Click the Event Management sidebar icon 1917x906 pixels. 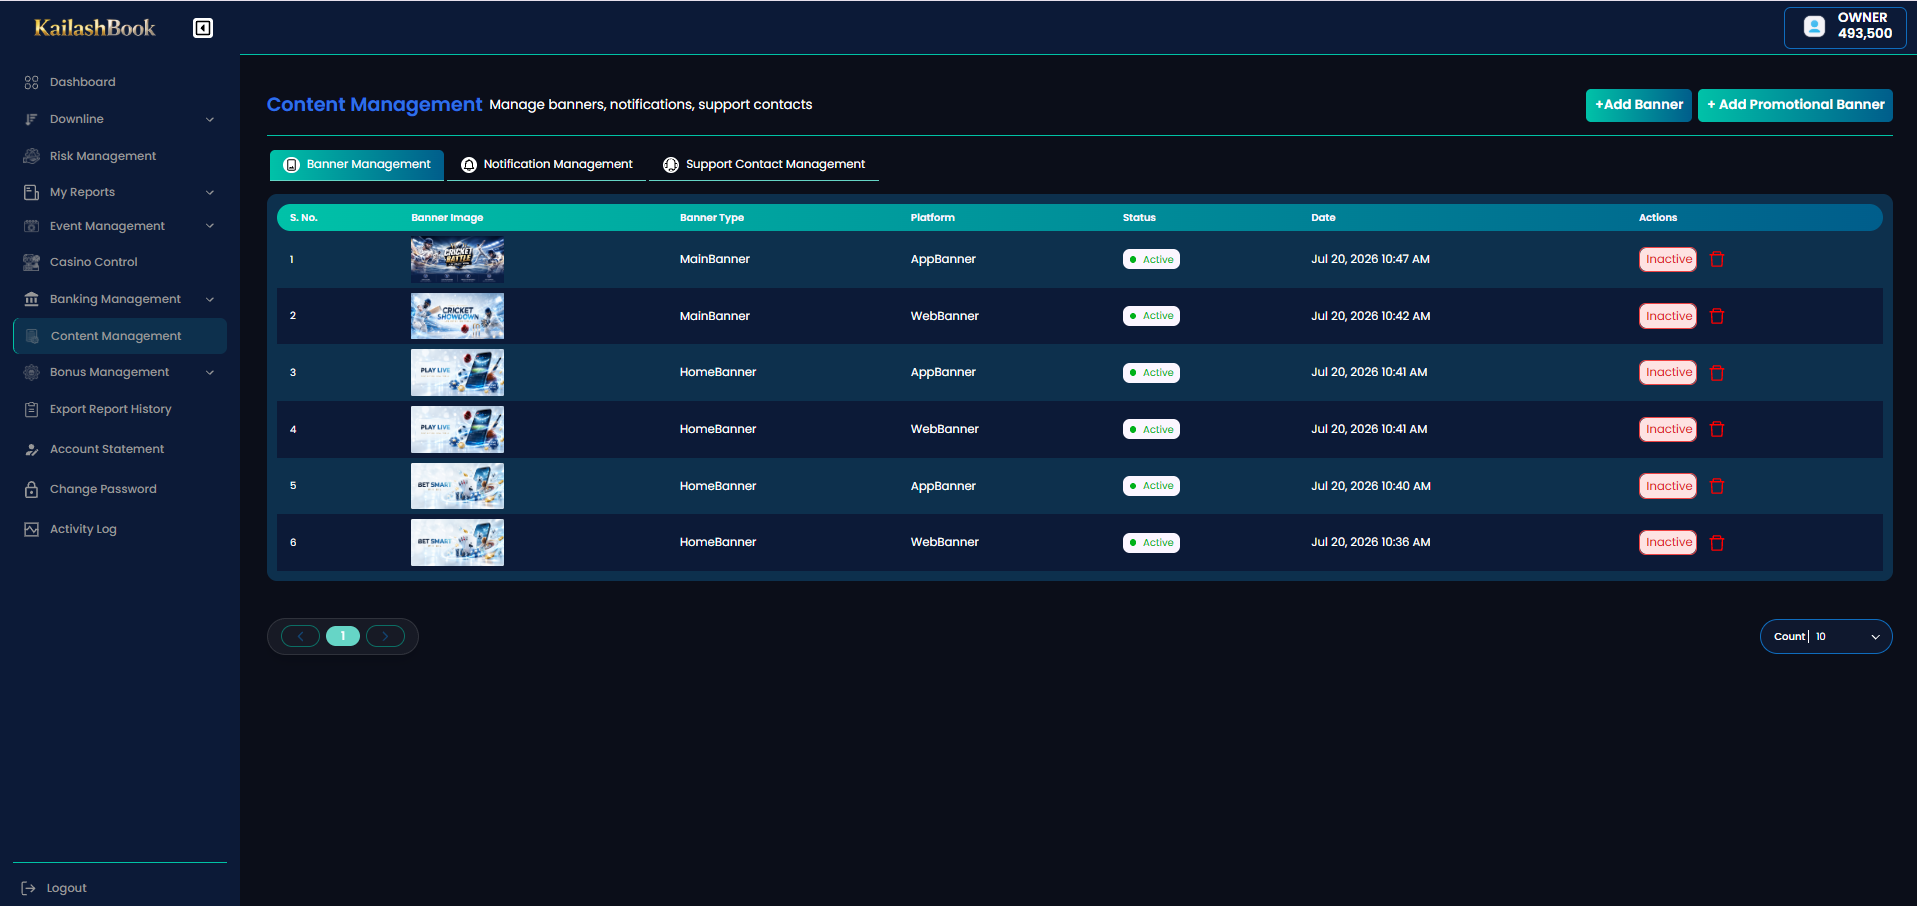[x=32, y=226]
